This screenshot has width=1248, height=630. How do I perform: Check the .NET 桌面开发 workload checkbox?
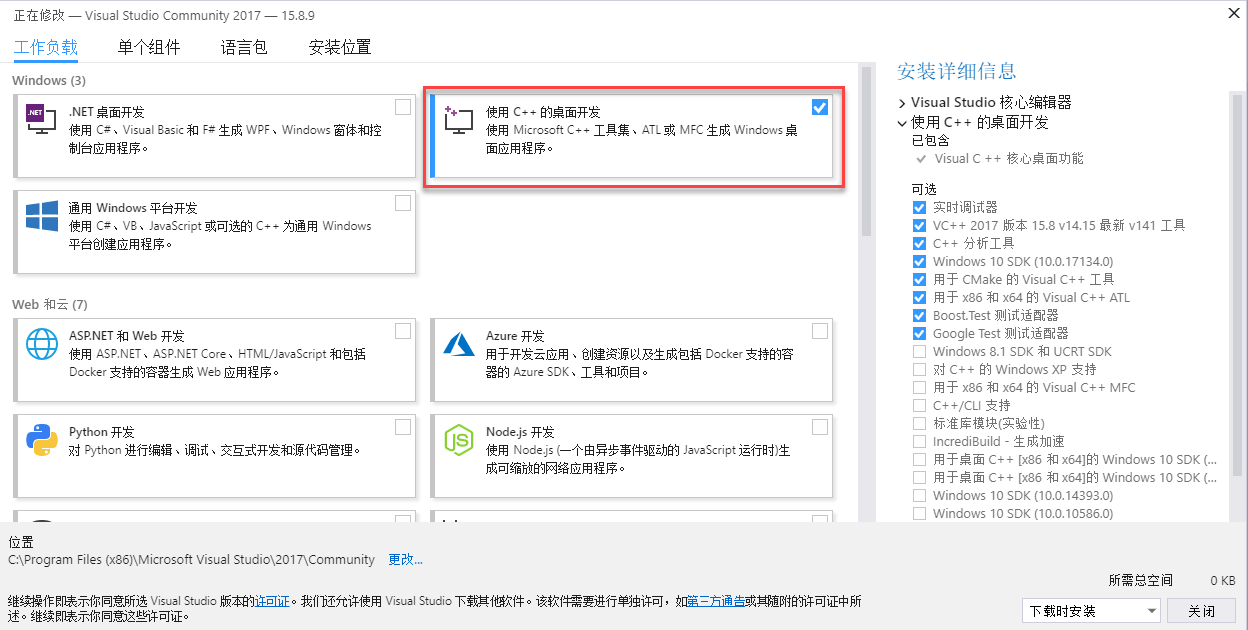(x=403, y=107)
